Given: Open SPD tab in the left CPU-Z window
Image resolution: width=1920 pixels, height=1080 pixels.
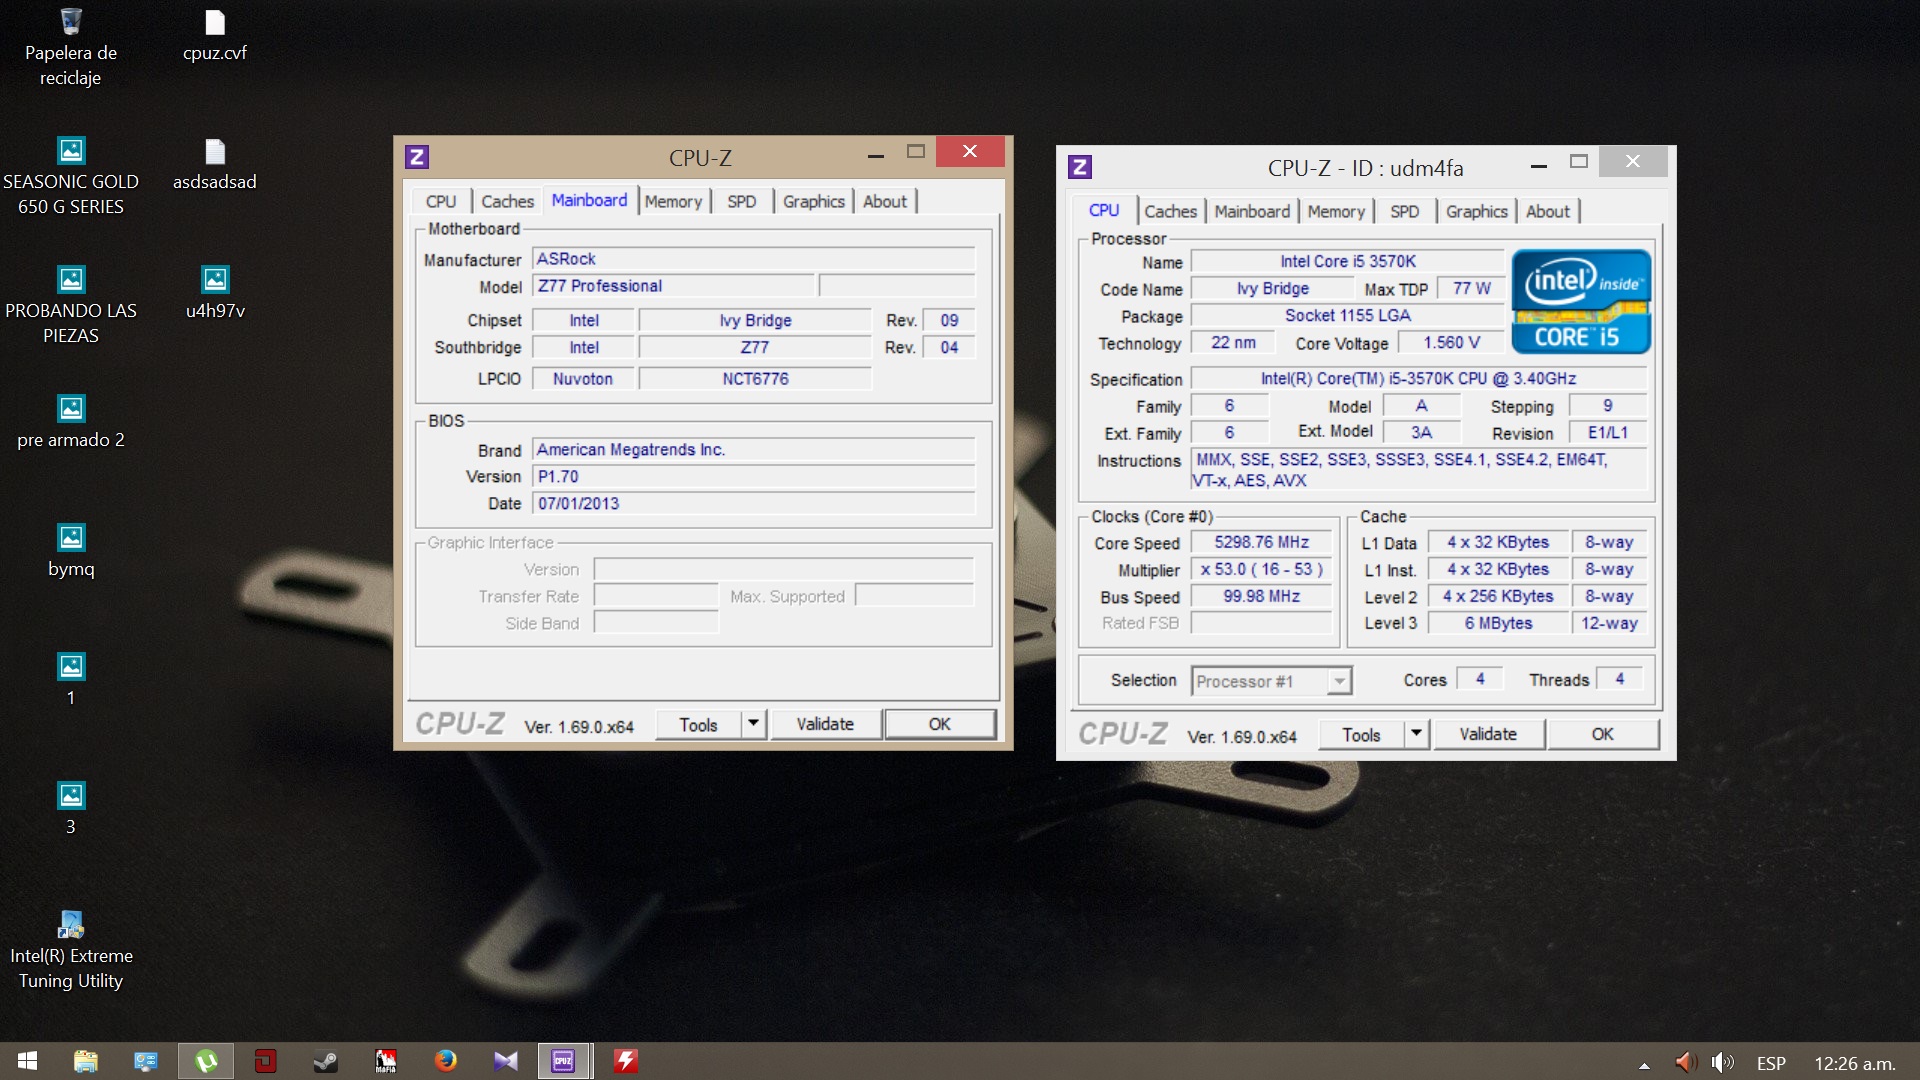Looking at the screenshot, I should pyautogui.click(x=741, y=201).
